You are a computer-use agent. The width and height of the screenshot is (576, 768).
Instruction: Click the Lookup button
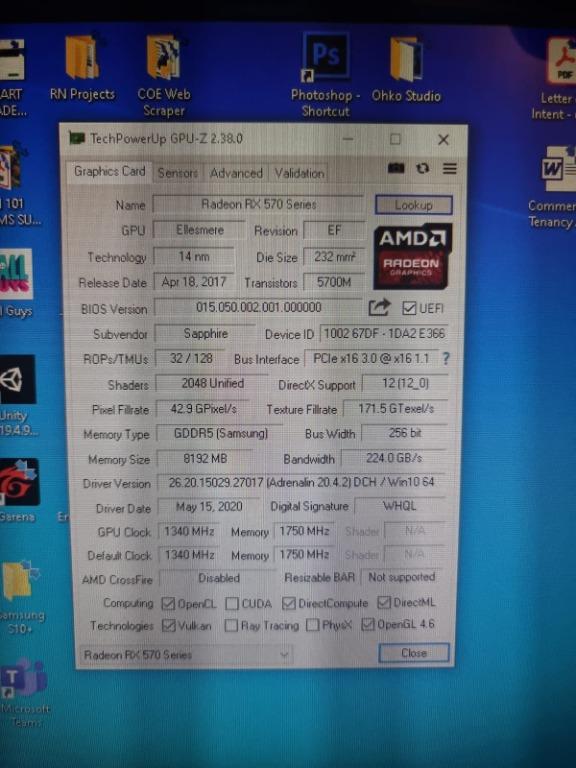click(413, 205)
